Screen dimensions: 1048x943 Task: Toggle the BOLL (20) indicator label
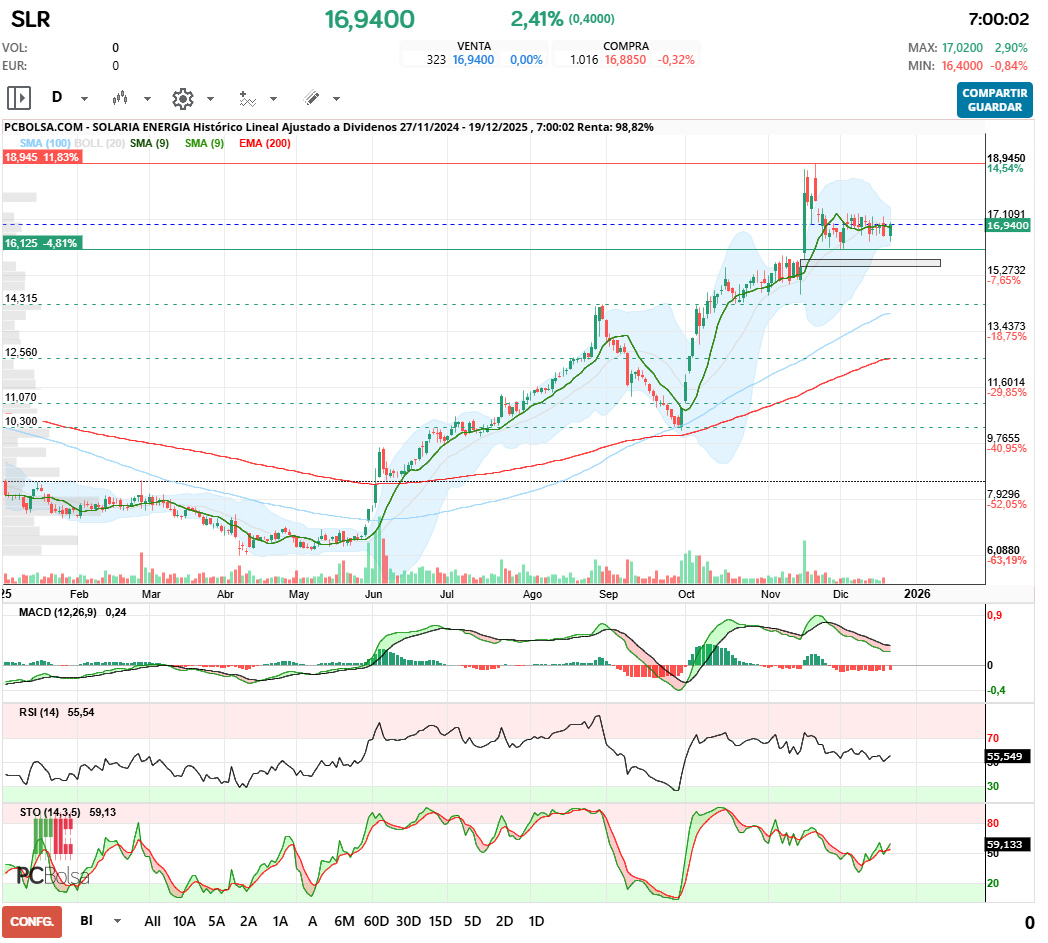pyautogui.click(x=100, y=144)
